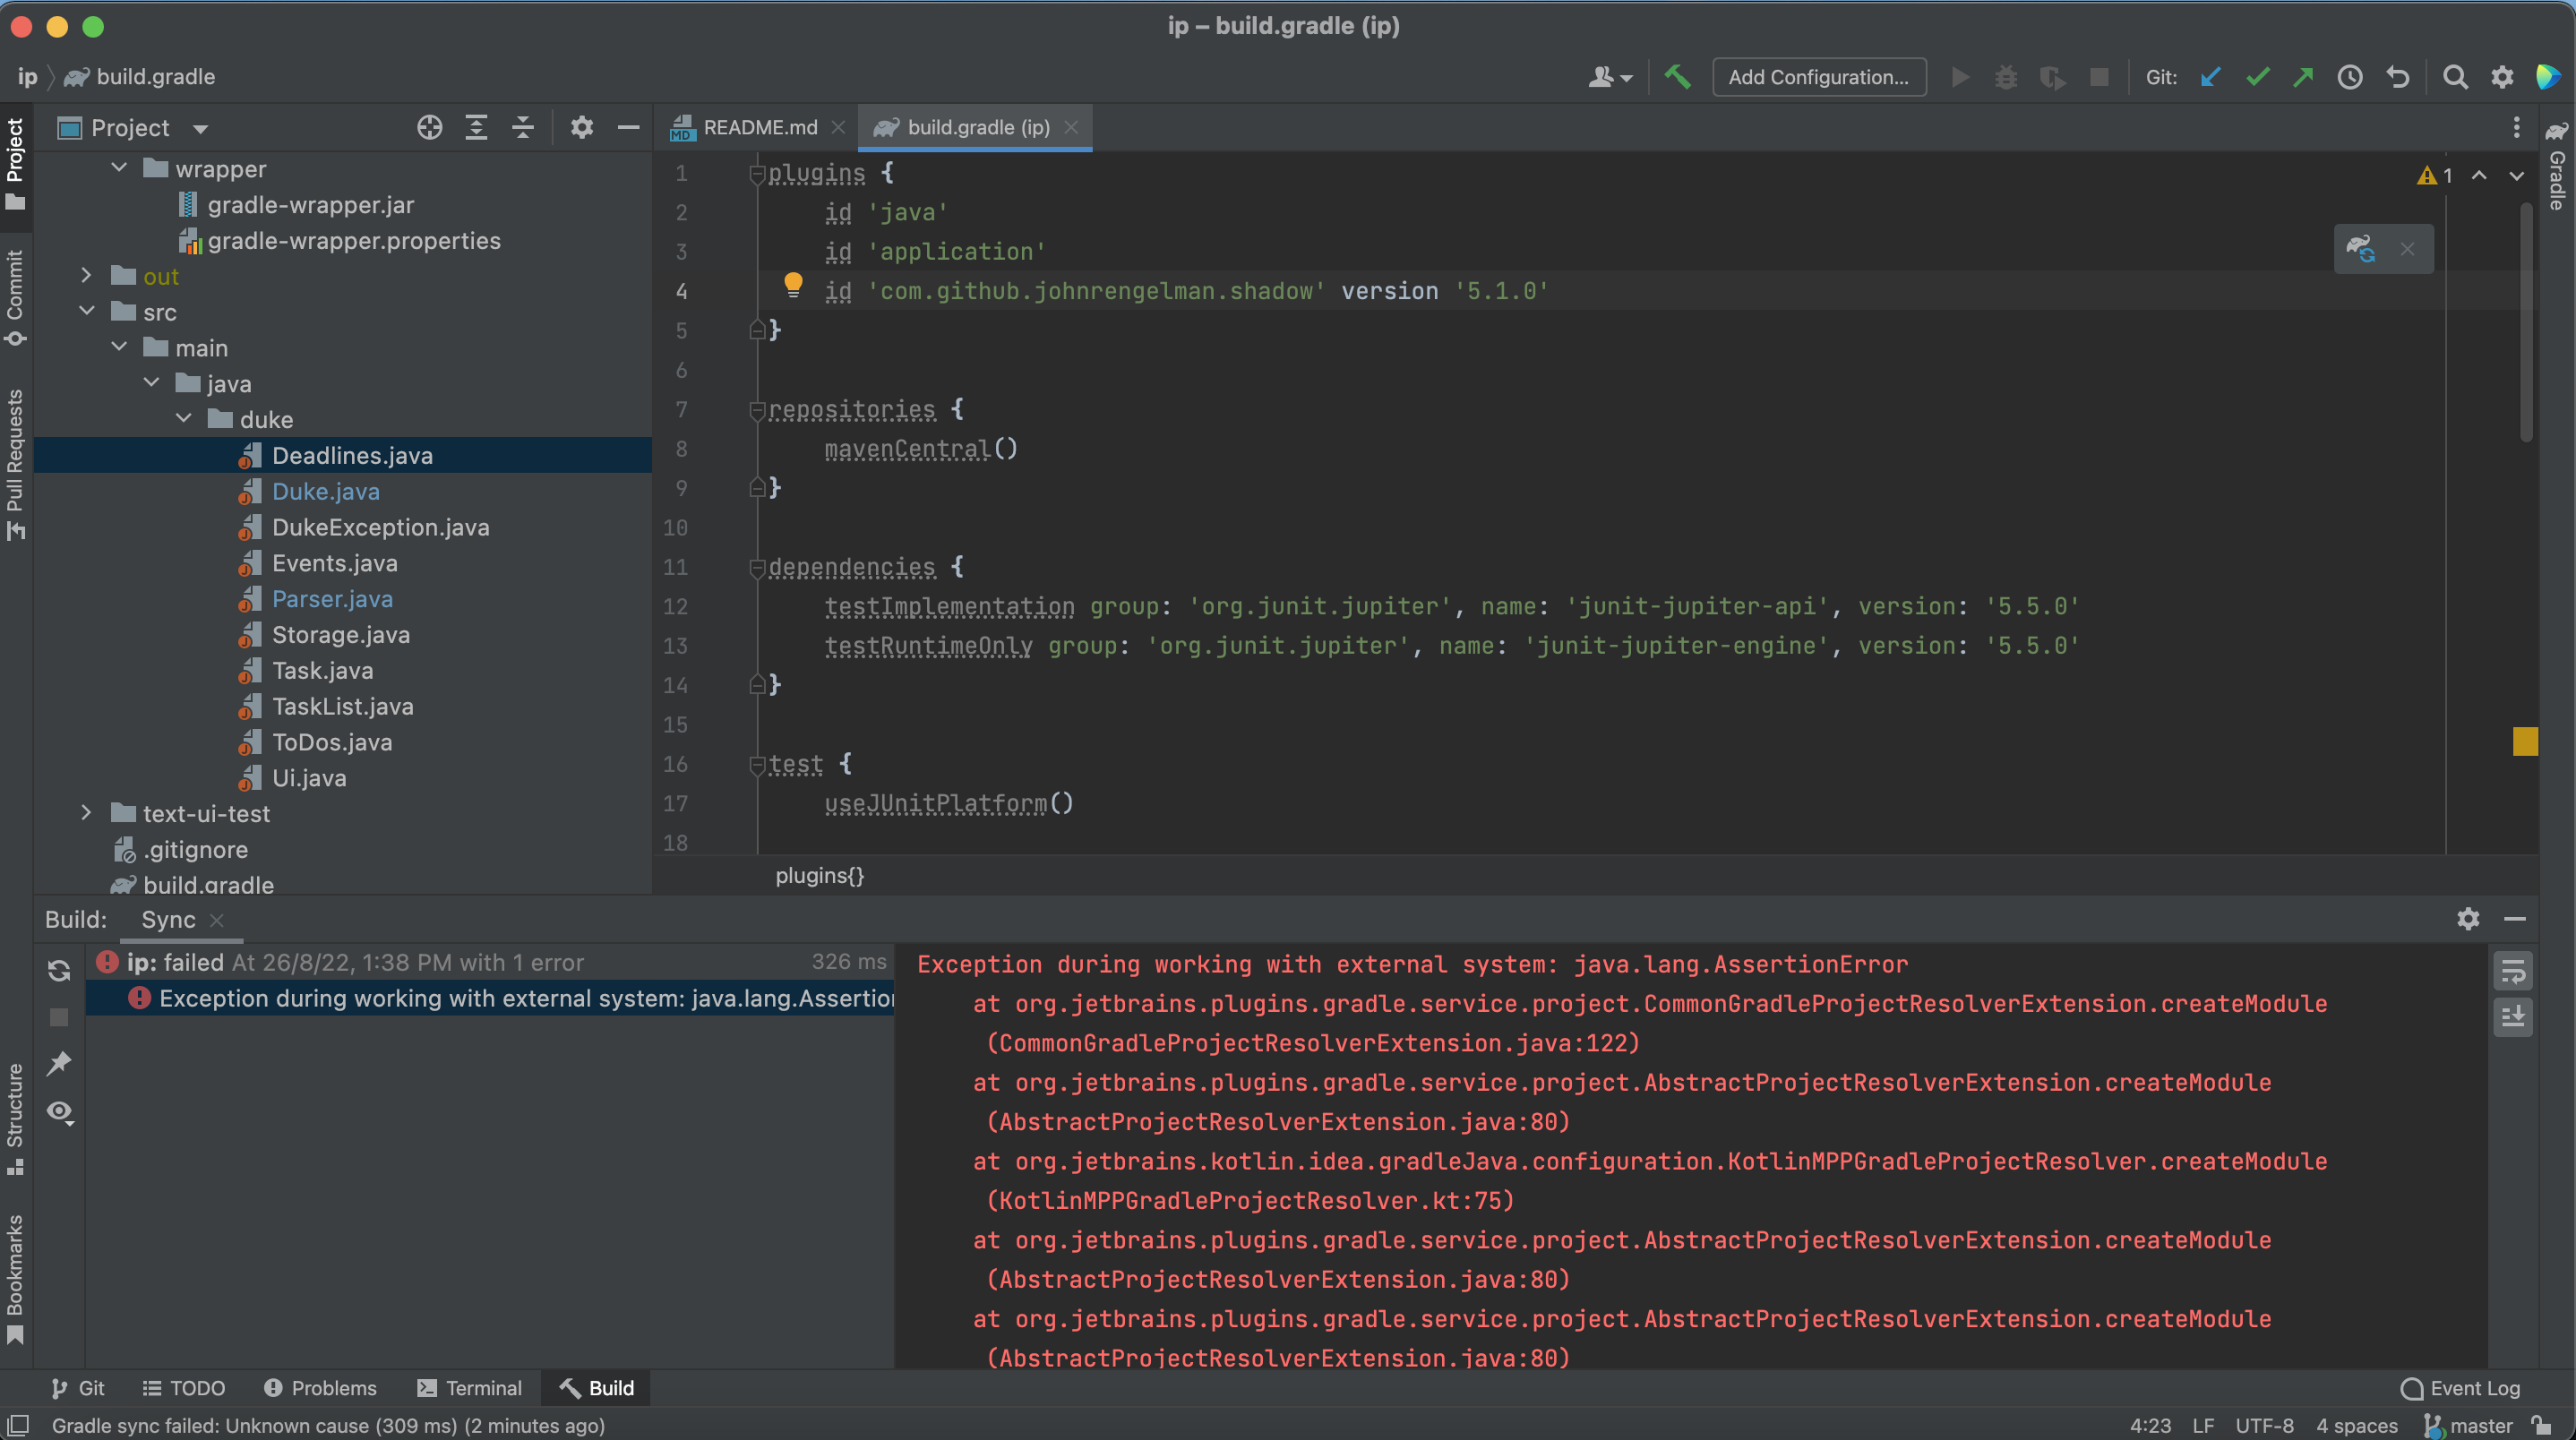The image size is (2576, 1440).
Task: Expand the text-ui-test folder
Action: coord(87,813)
